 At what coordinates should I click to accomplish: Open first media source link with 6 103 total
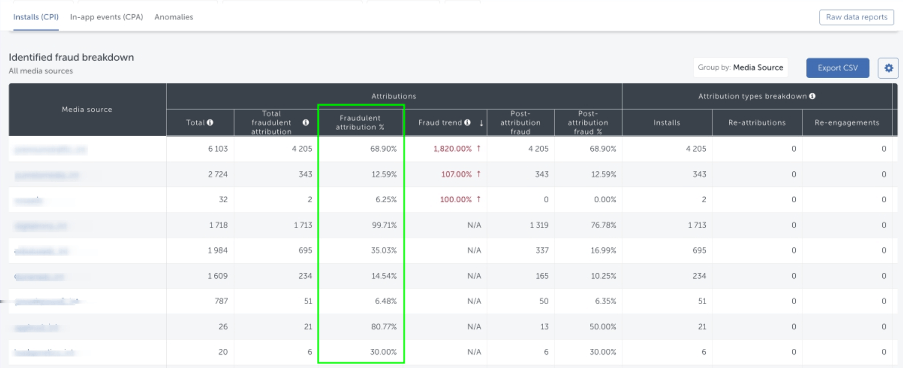point(51,149)
